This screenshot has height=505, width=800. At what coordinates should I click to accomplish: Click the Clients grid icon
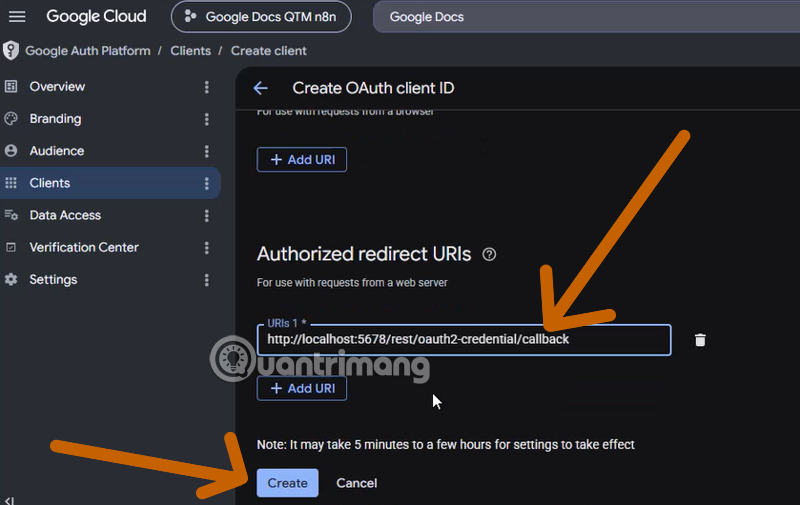coord(11,183)
